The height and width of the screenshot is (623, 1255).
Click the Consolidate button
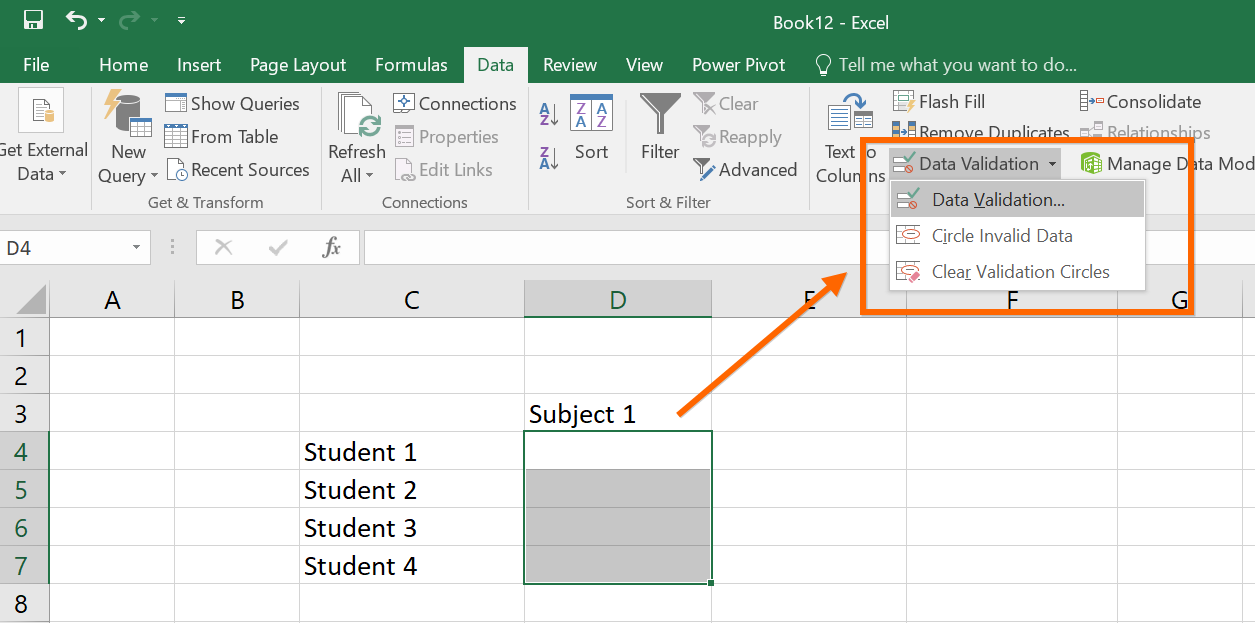tap(1141, 101)
